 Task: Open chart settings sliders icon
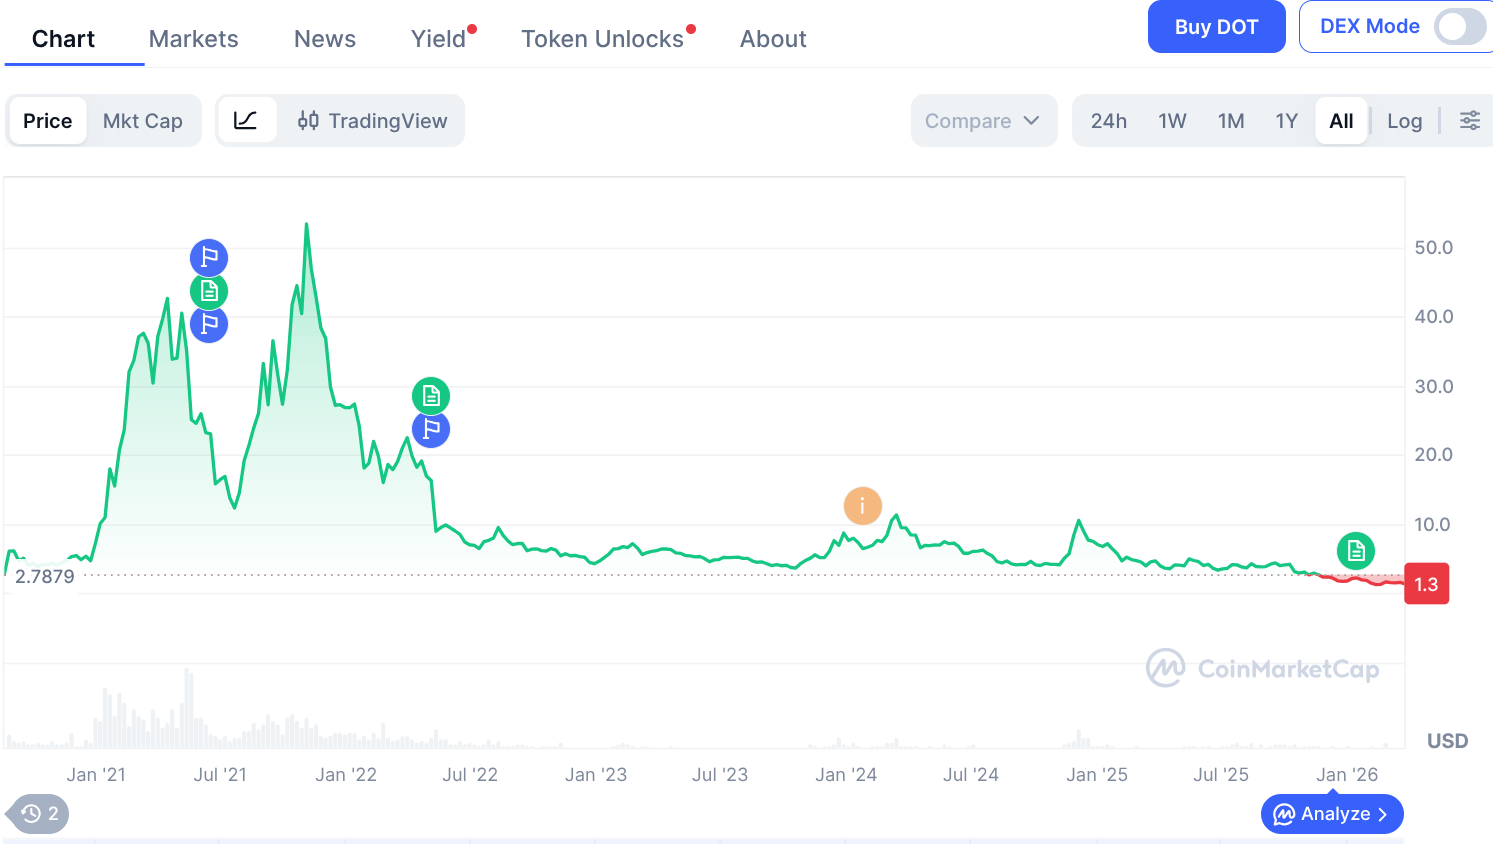1469,121
